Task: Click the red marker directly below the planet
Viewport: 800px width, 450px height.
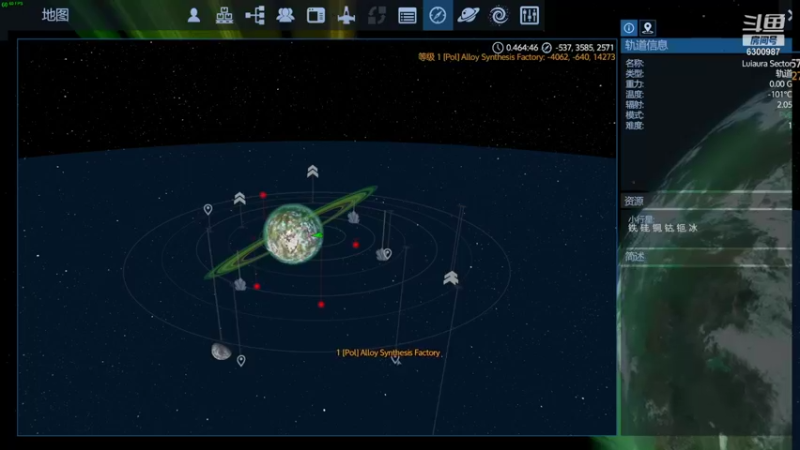Action: [321, 305]
